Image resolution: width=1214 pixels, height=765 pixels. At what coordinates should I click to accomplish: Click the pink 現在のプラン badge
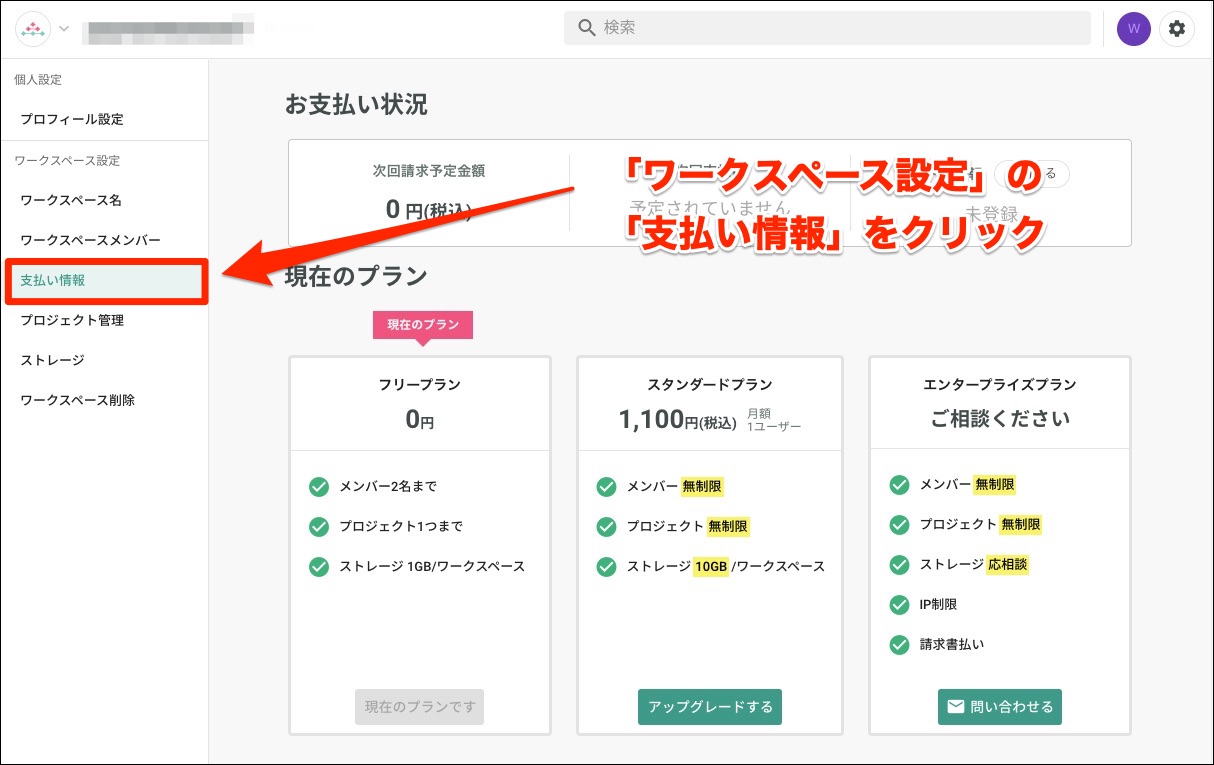tap(422, 325)
